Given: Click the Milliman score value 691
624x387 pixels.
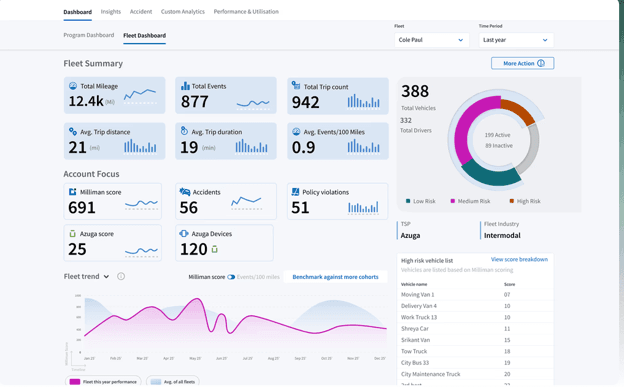Looking at the screenshot, I should pos(82,208).
